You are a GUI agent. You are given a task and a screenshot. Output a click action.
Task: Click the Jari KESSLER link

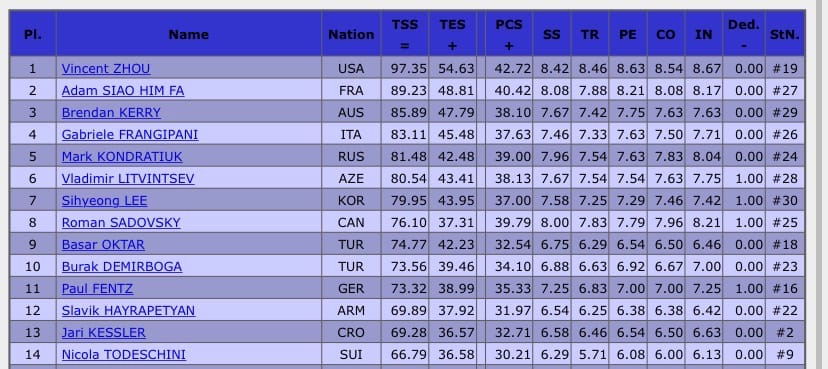point(104,333)
